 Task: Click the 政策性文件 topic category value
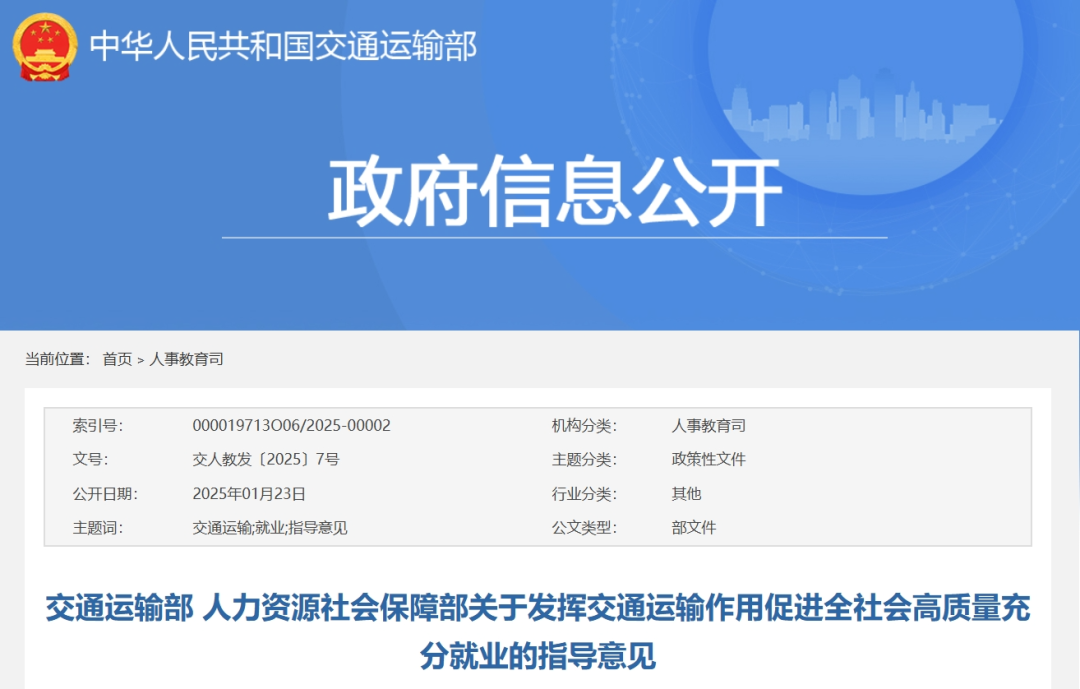(x=708, y=460)
